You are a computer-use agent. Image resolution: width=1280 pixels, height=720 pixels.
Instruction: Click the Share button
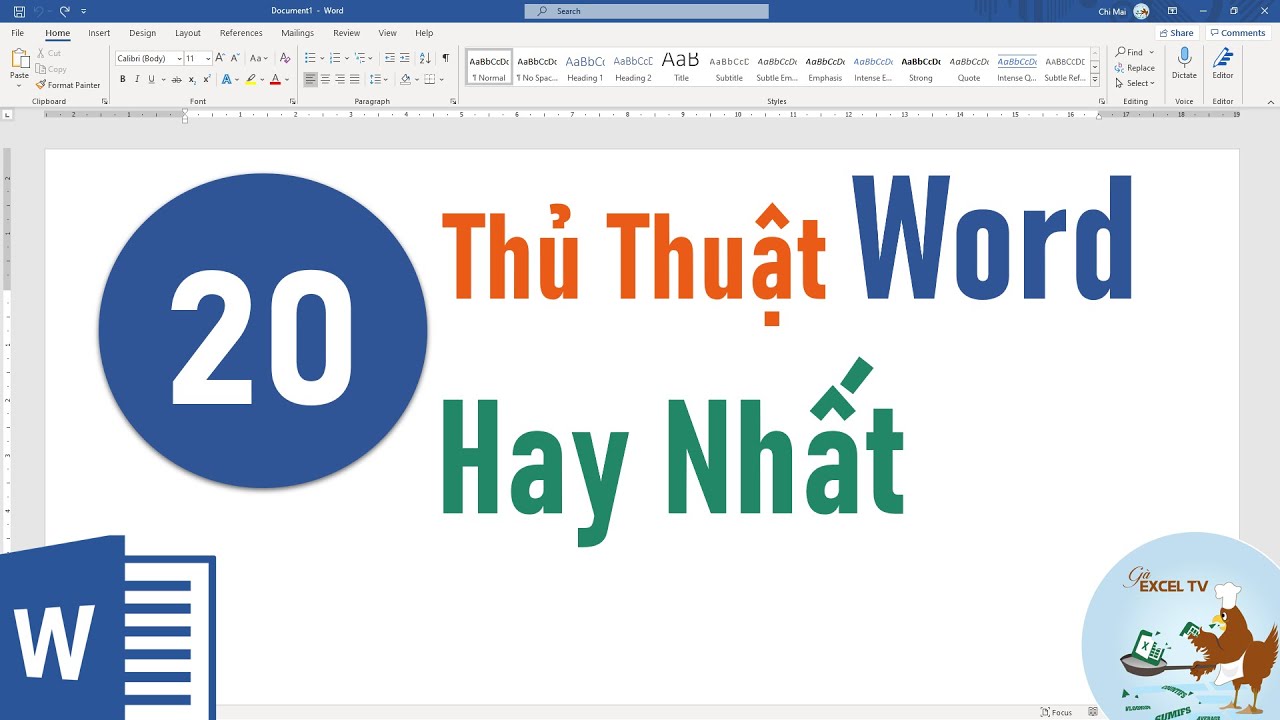[1176, 33]
